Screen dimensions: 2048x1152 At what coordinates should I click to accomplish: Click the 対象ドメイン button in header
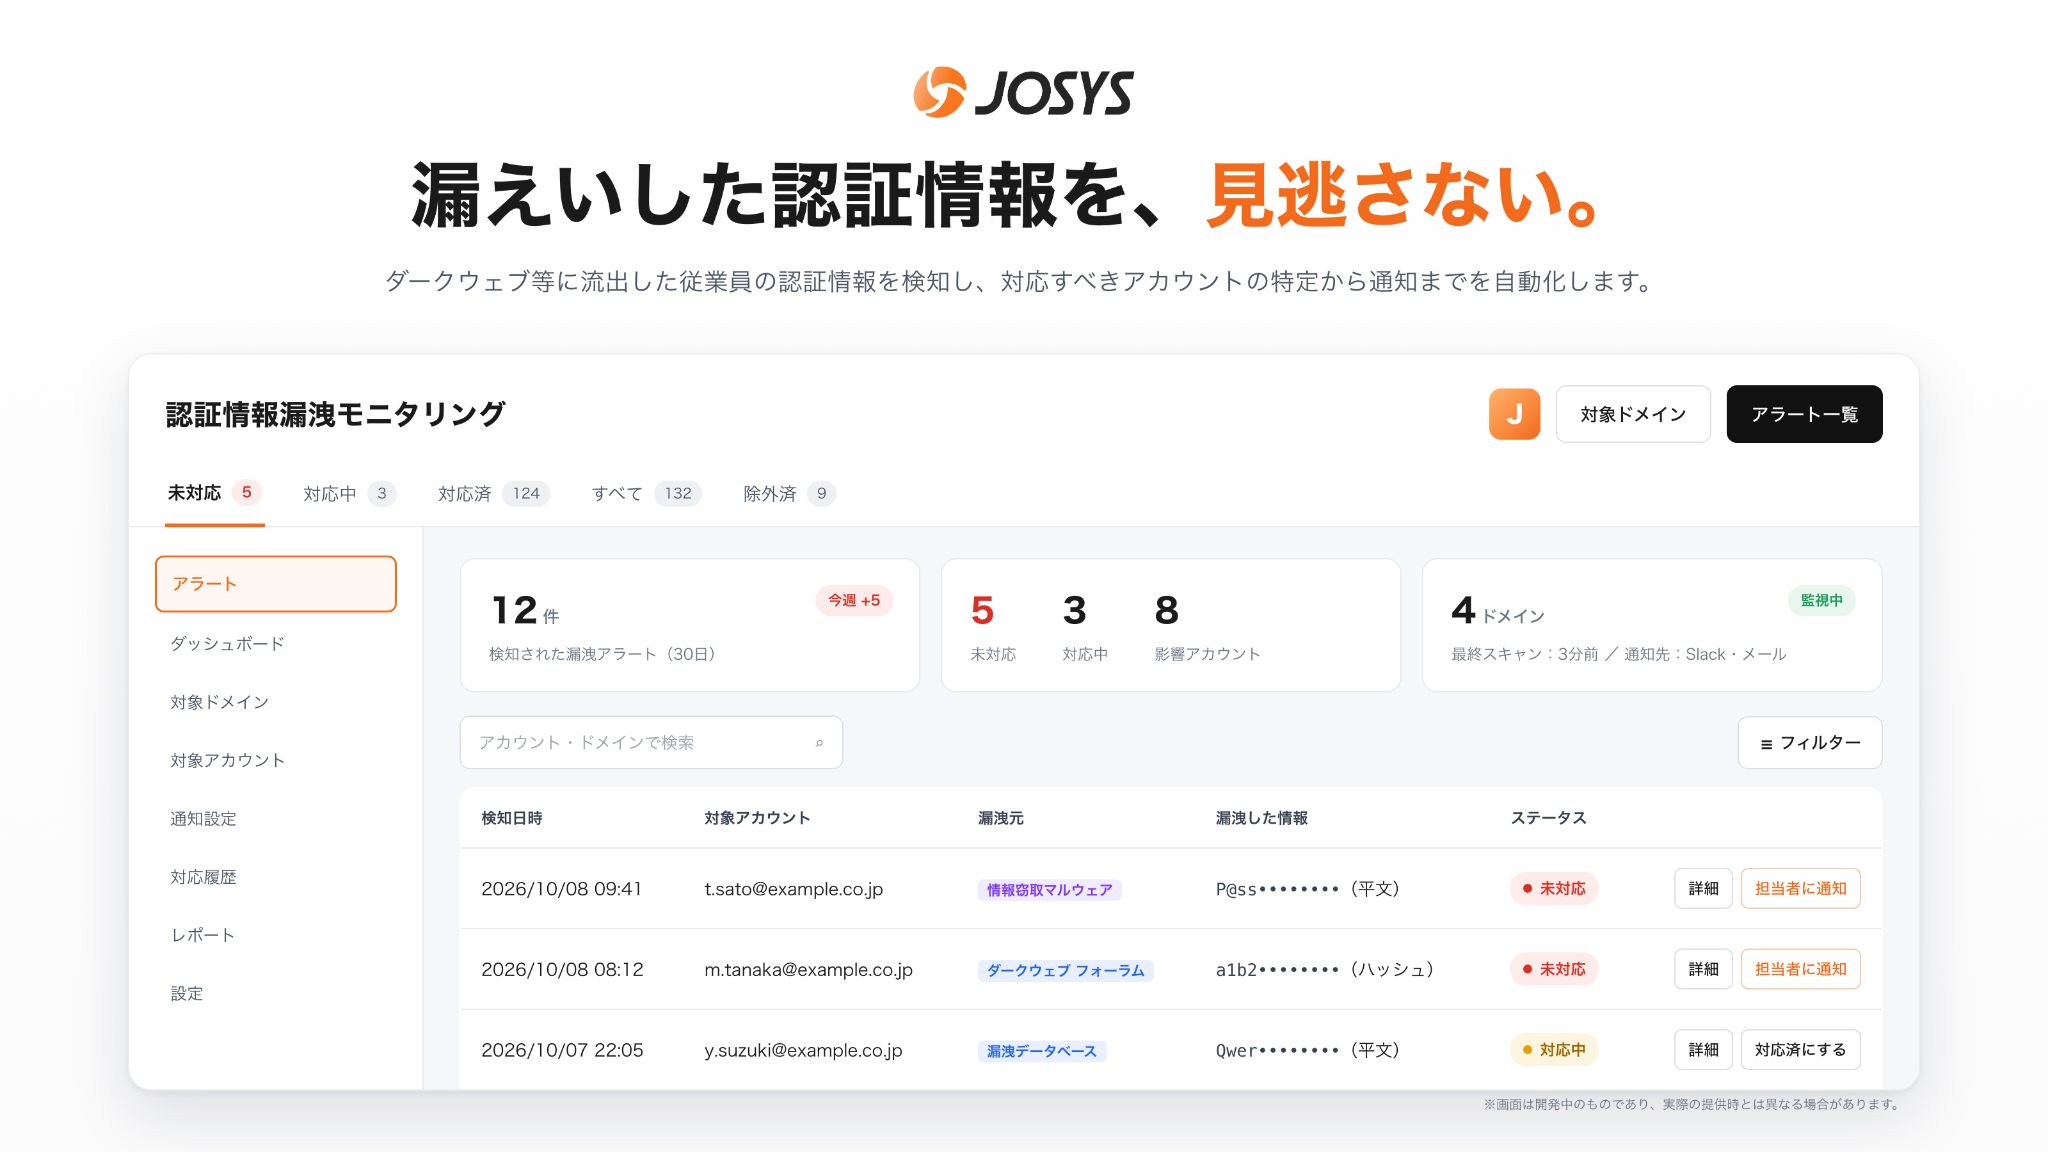(x=1633, y=414)
